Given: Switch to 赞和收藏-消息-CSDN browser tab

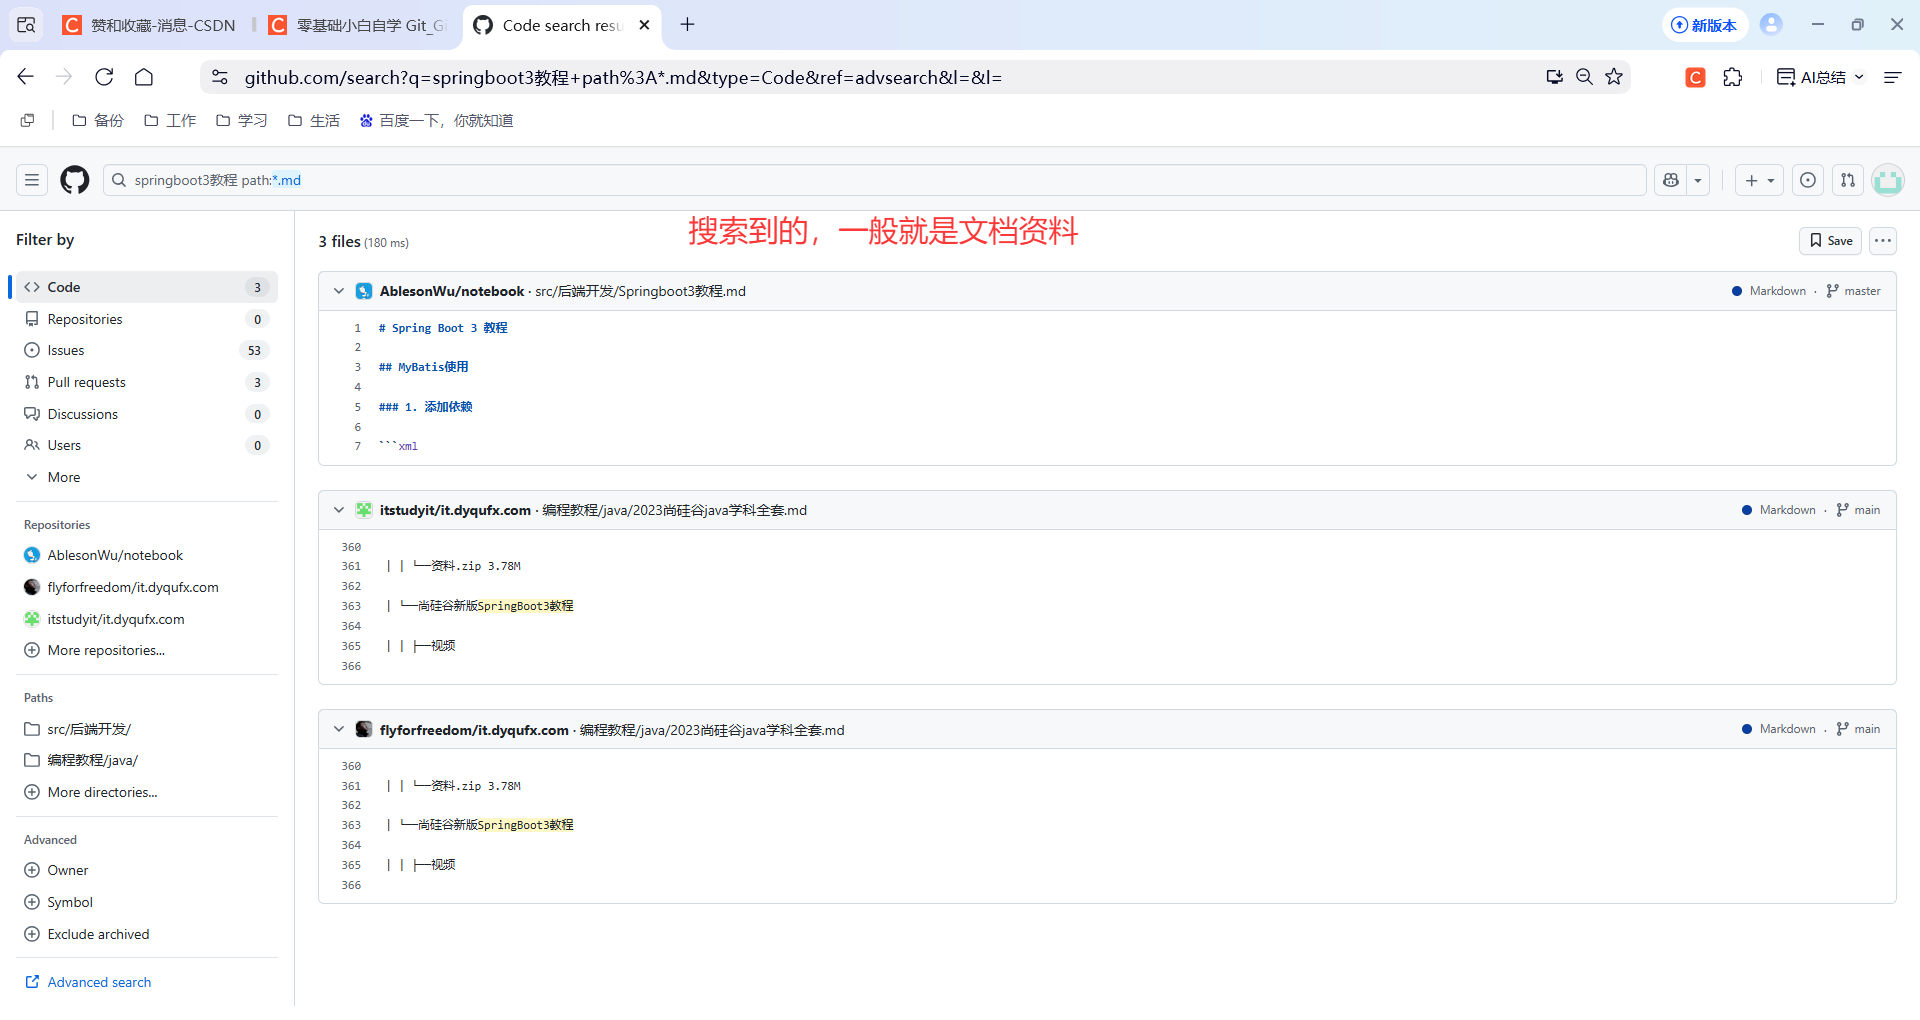Looking at the screenshot, I should pyautogui.click(x=150, y=25).
